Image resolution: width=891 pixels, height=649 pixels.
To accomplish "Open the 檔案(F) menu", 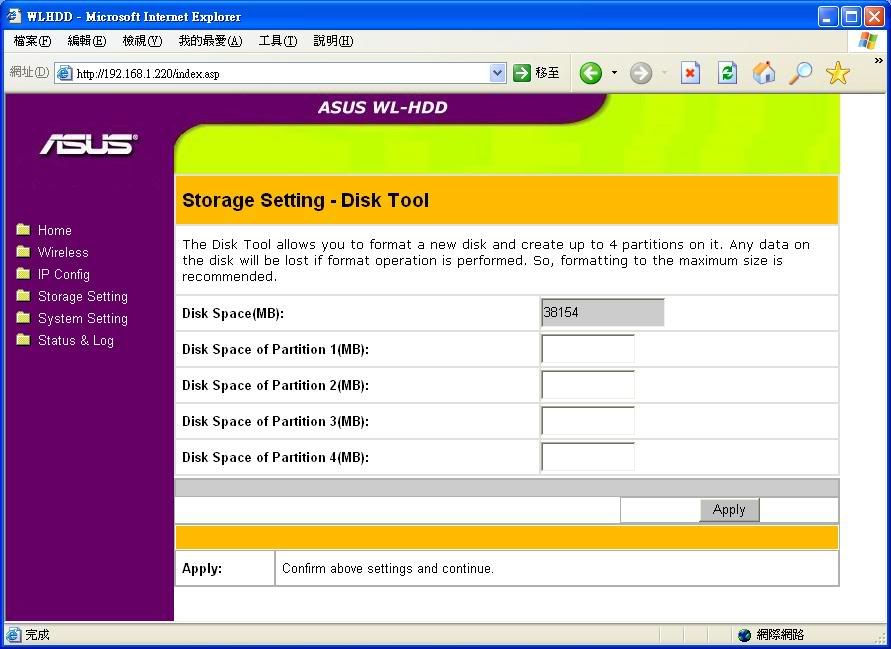I will tap(32, 41).
